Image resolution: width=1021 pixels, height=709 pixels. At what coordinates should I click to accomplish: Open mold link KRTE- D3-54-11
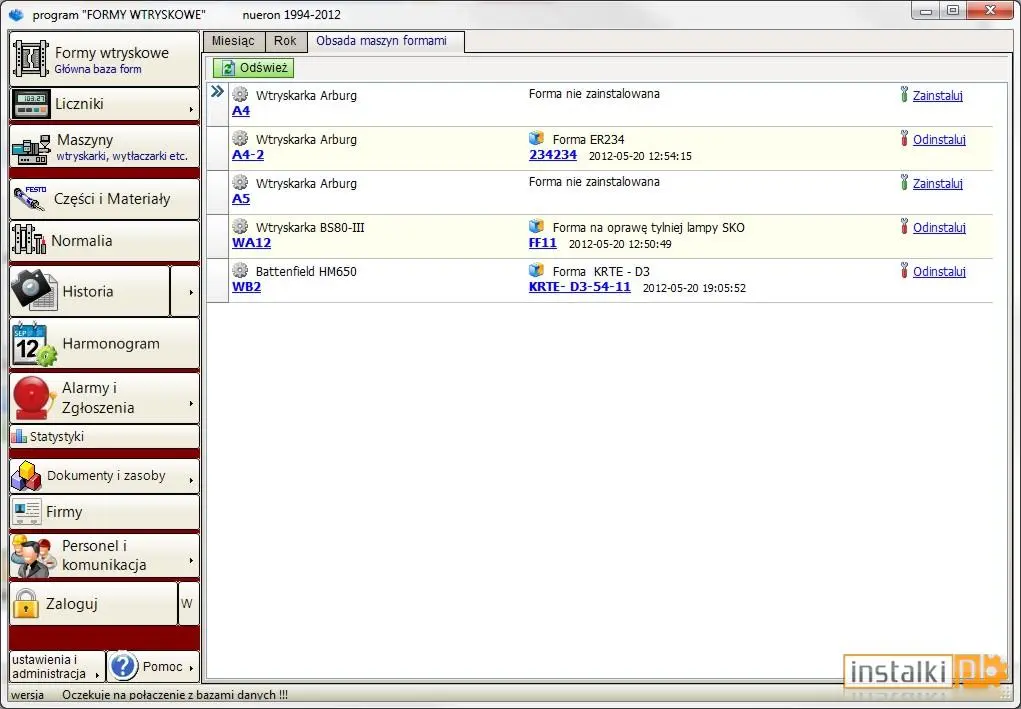click(580, 286)
